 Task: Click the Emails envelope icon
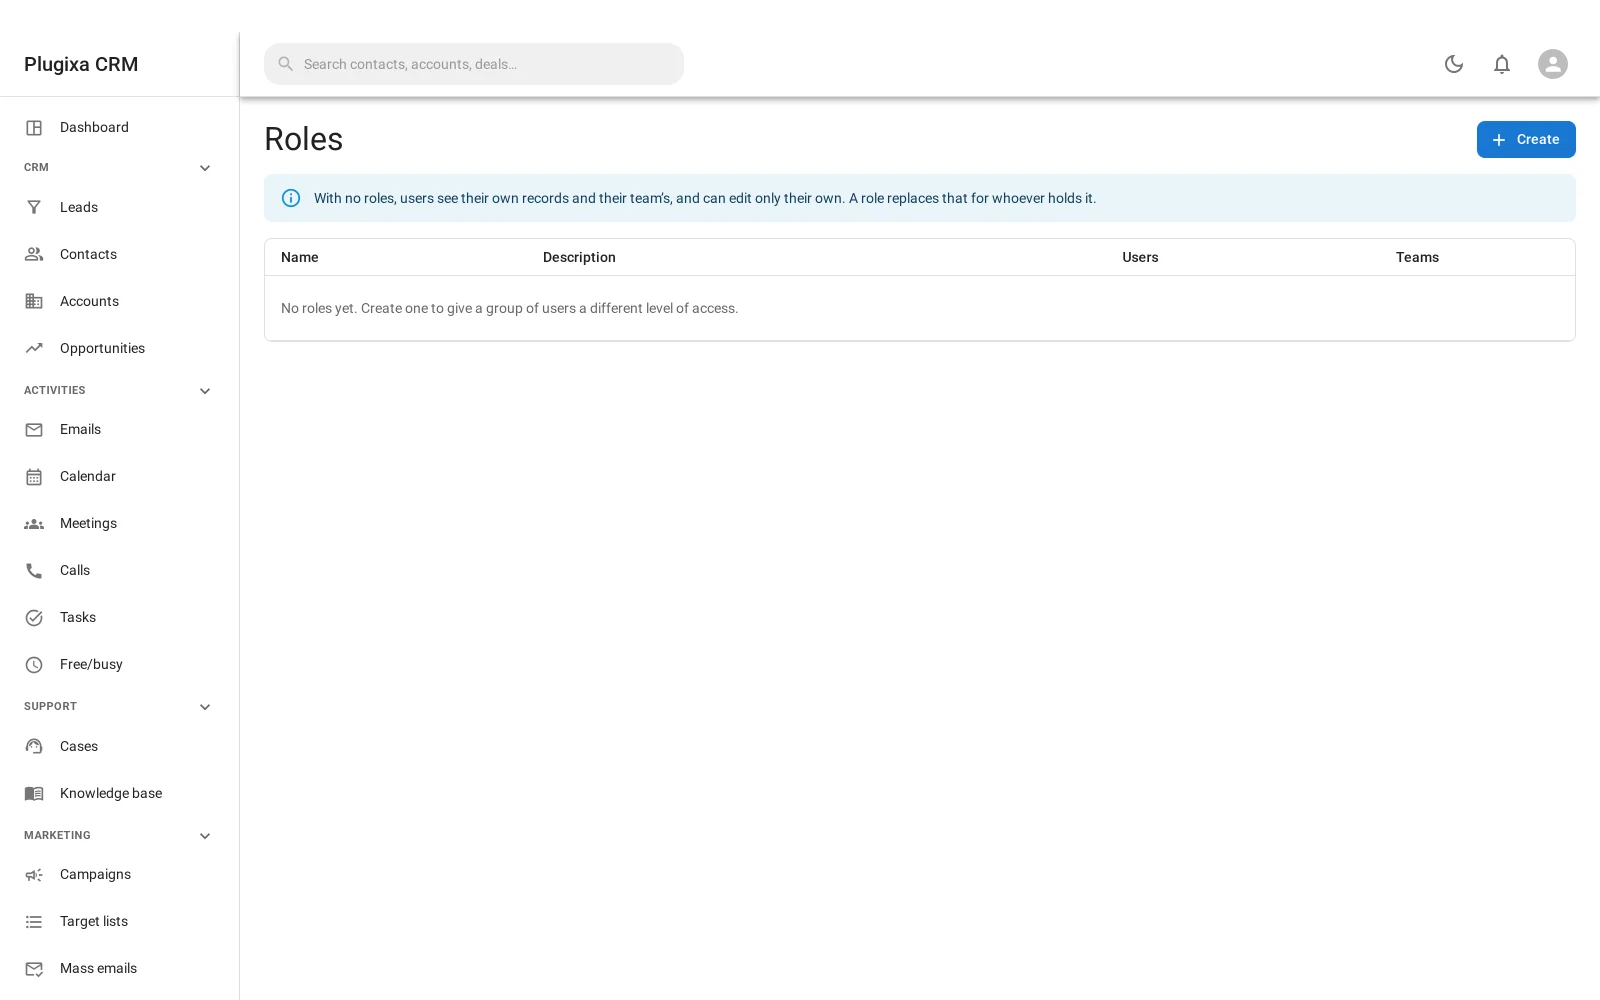click(34, 430)
